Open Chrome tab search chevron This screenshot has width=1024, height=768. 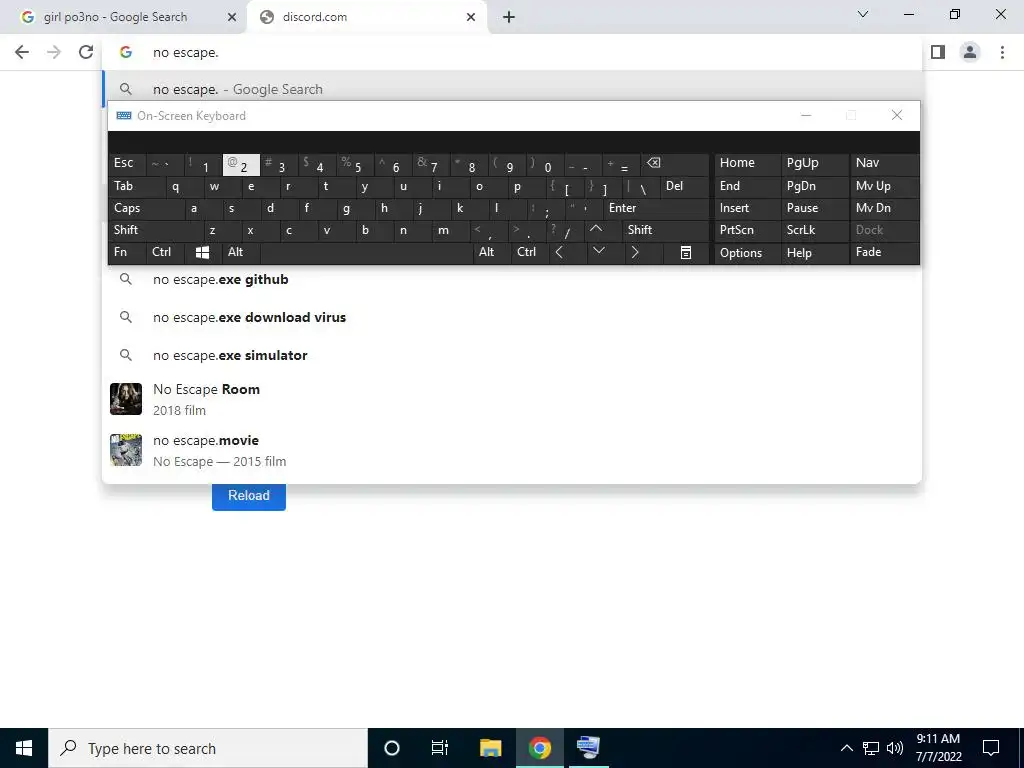tap(863, 14)
